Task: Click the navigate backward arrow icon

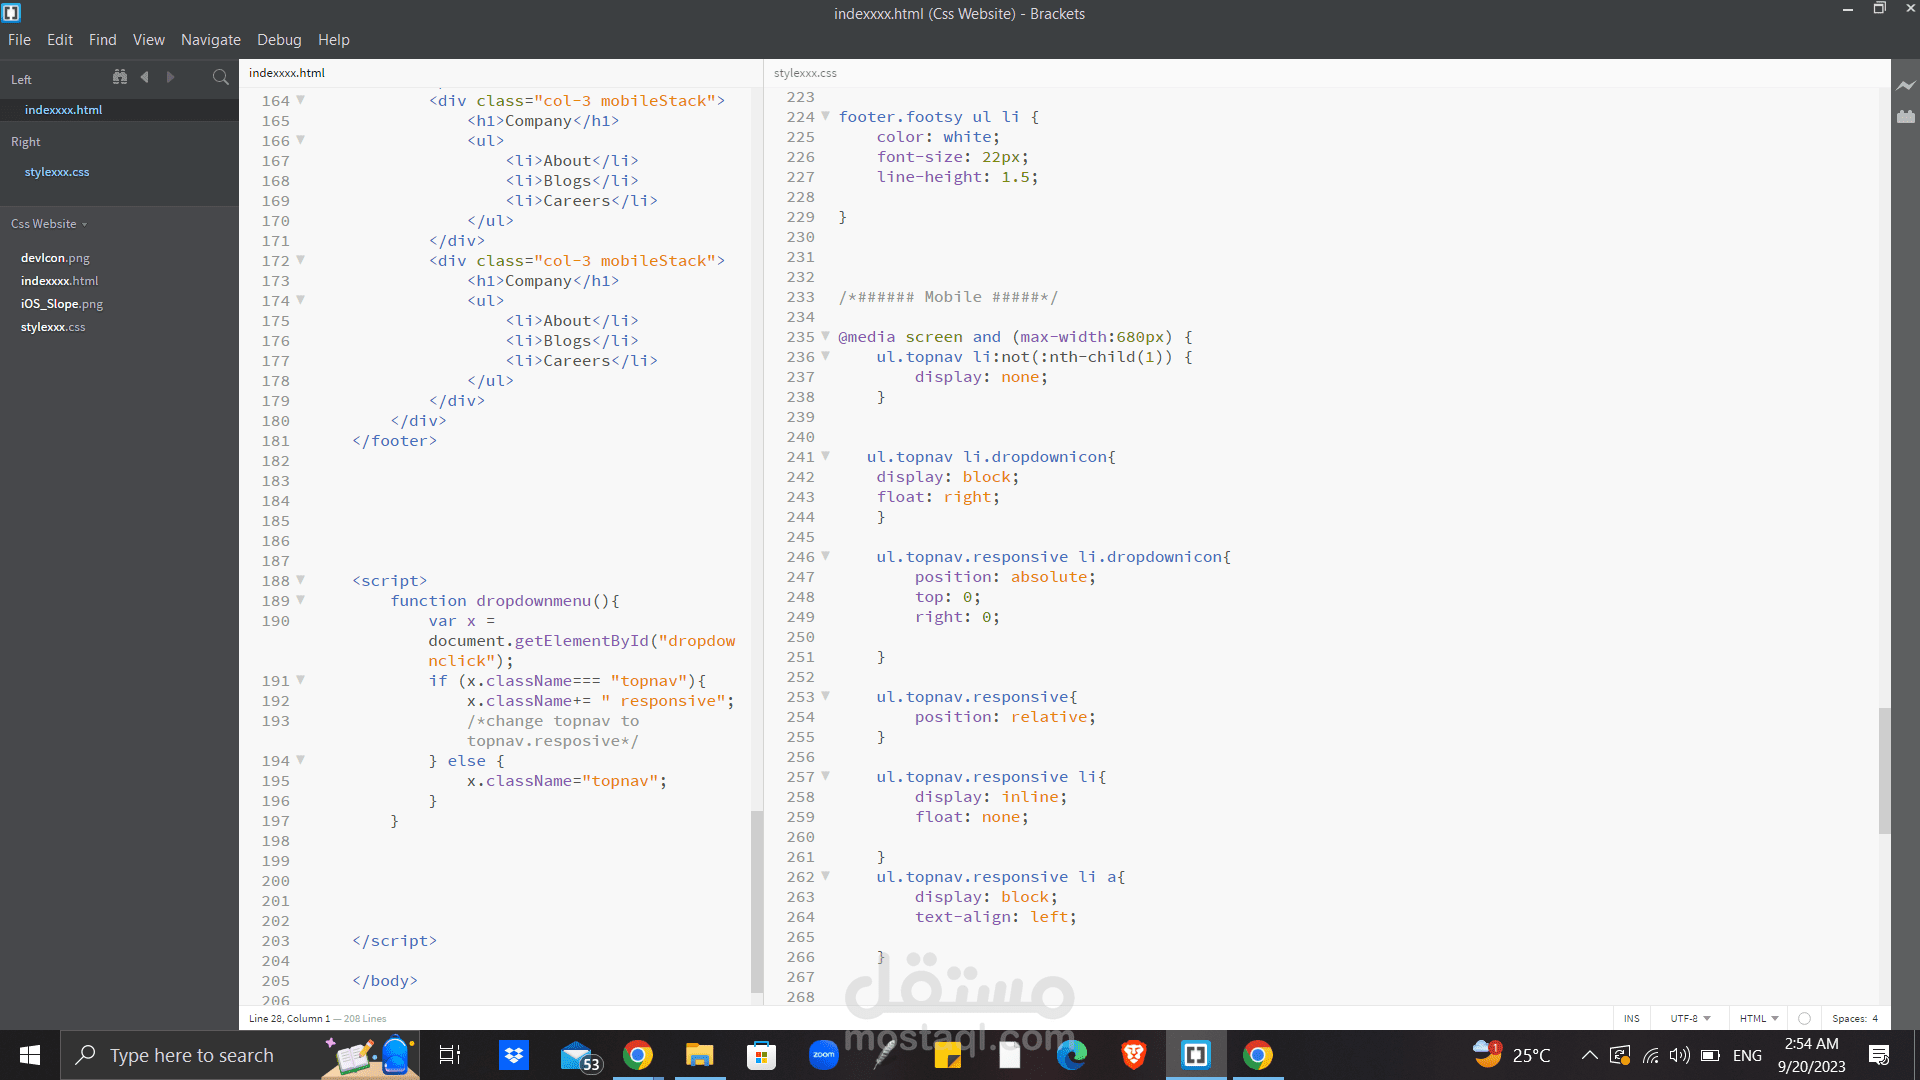Action: [x=145, y=77]
